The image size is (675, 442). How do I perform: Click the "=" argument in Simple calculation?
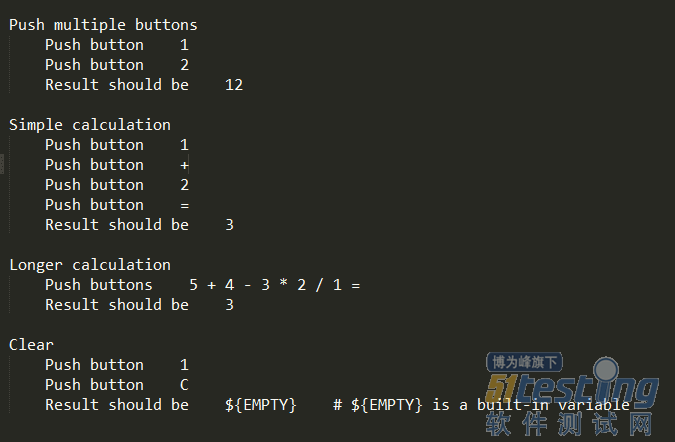[x=185, y=205]
